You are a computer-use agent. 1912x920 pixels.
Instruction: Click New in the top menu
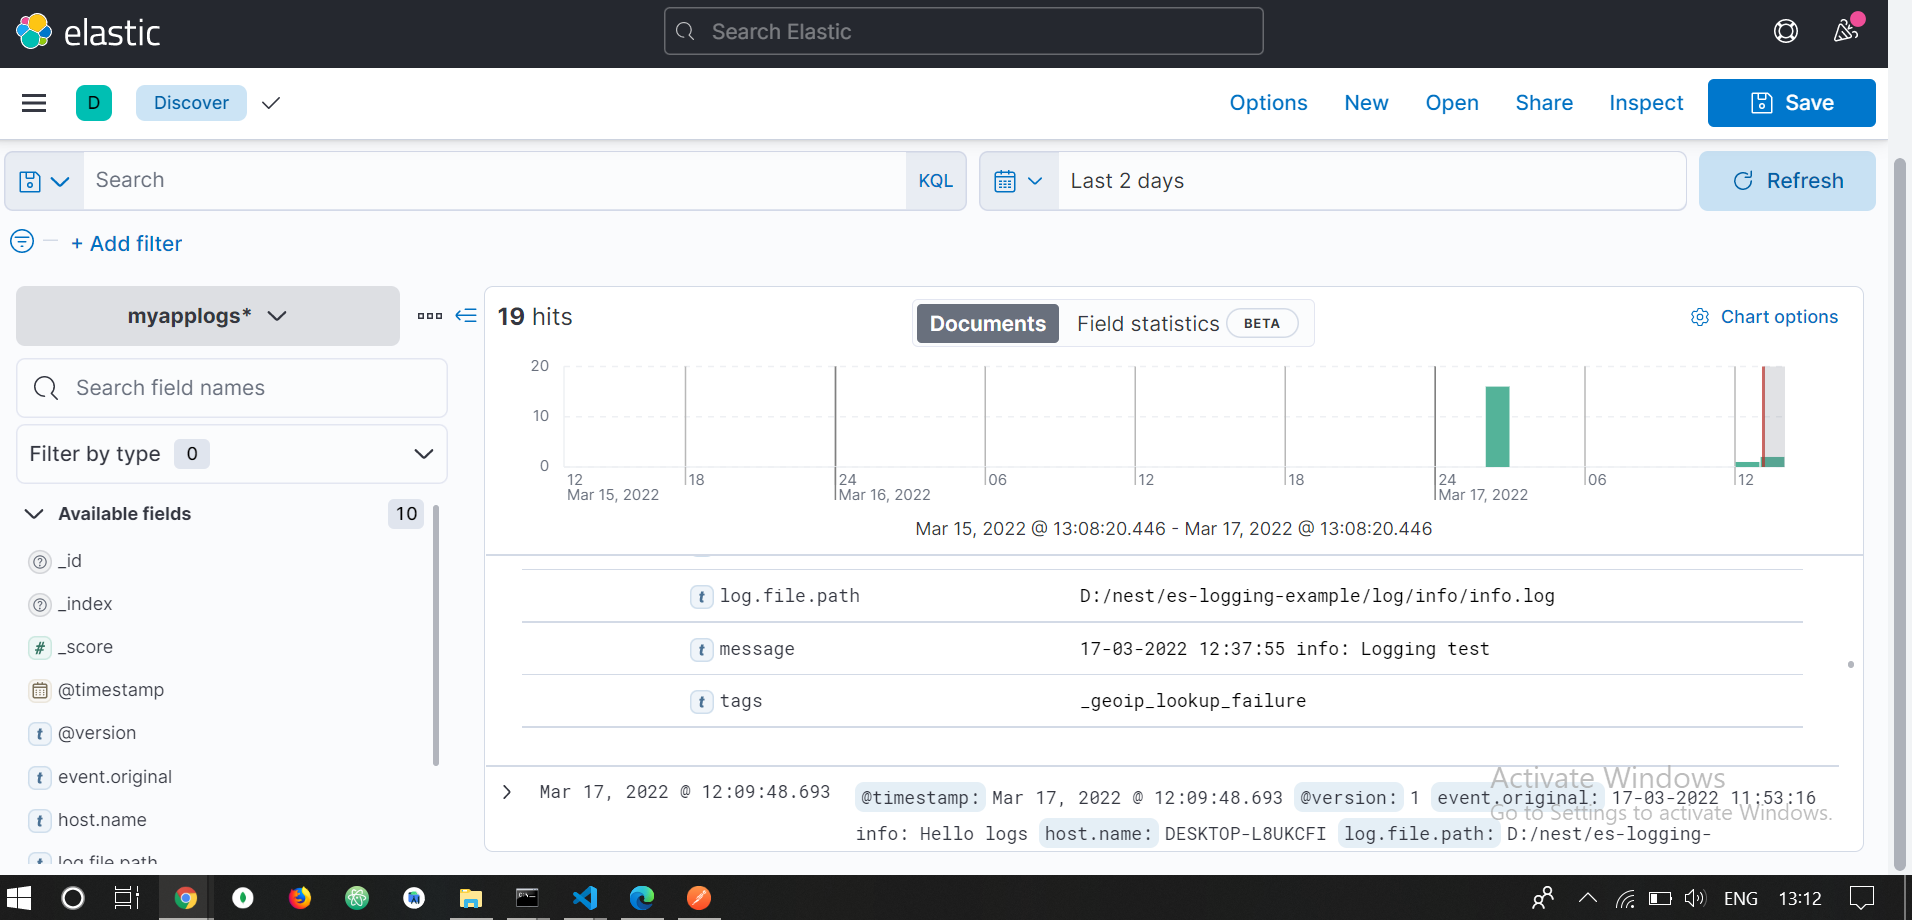[x=1366, y=103]
